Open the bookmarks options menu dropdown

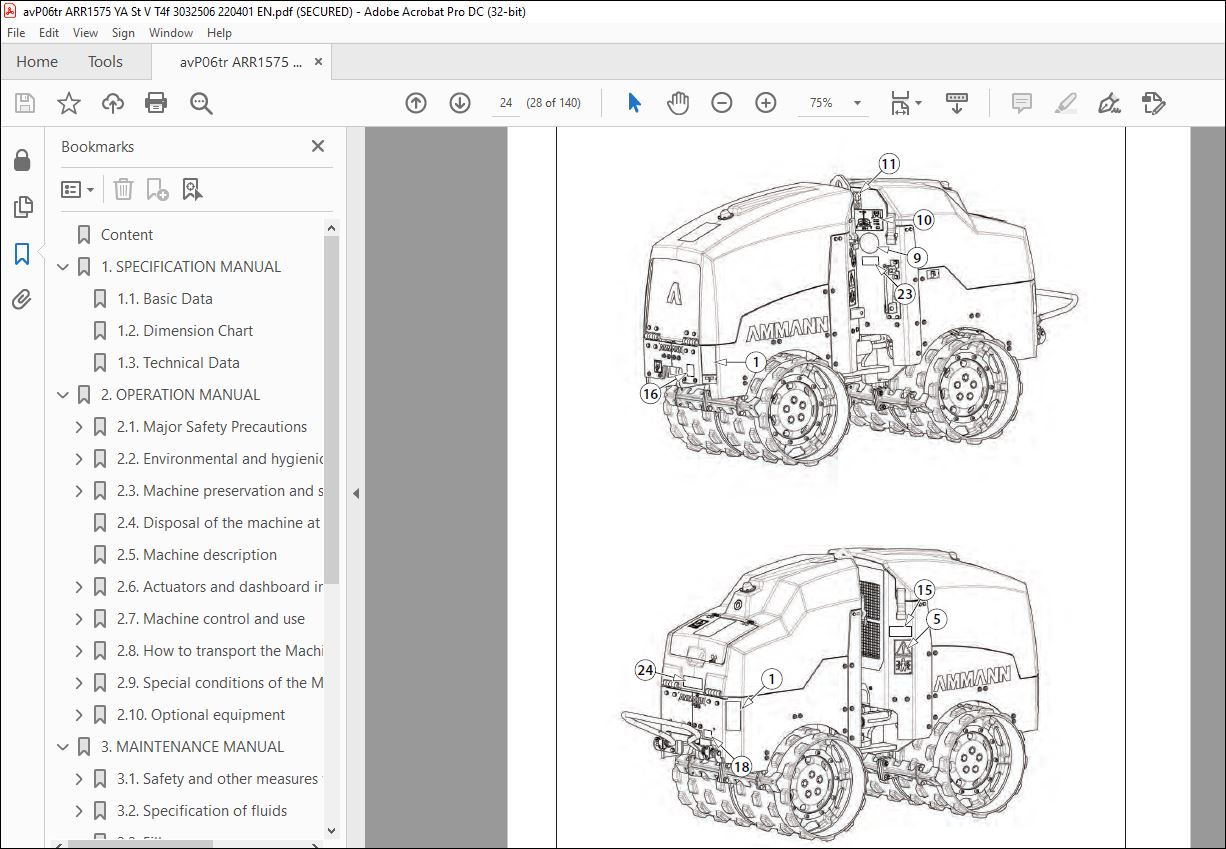coord(77,189)
